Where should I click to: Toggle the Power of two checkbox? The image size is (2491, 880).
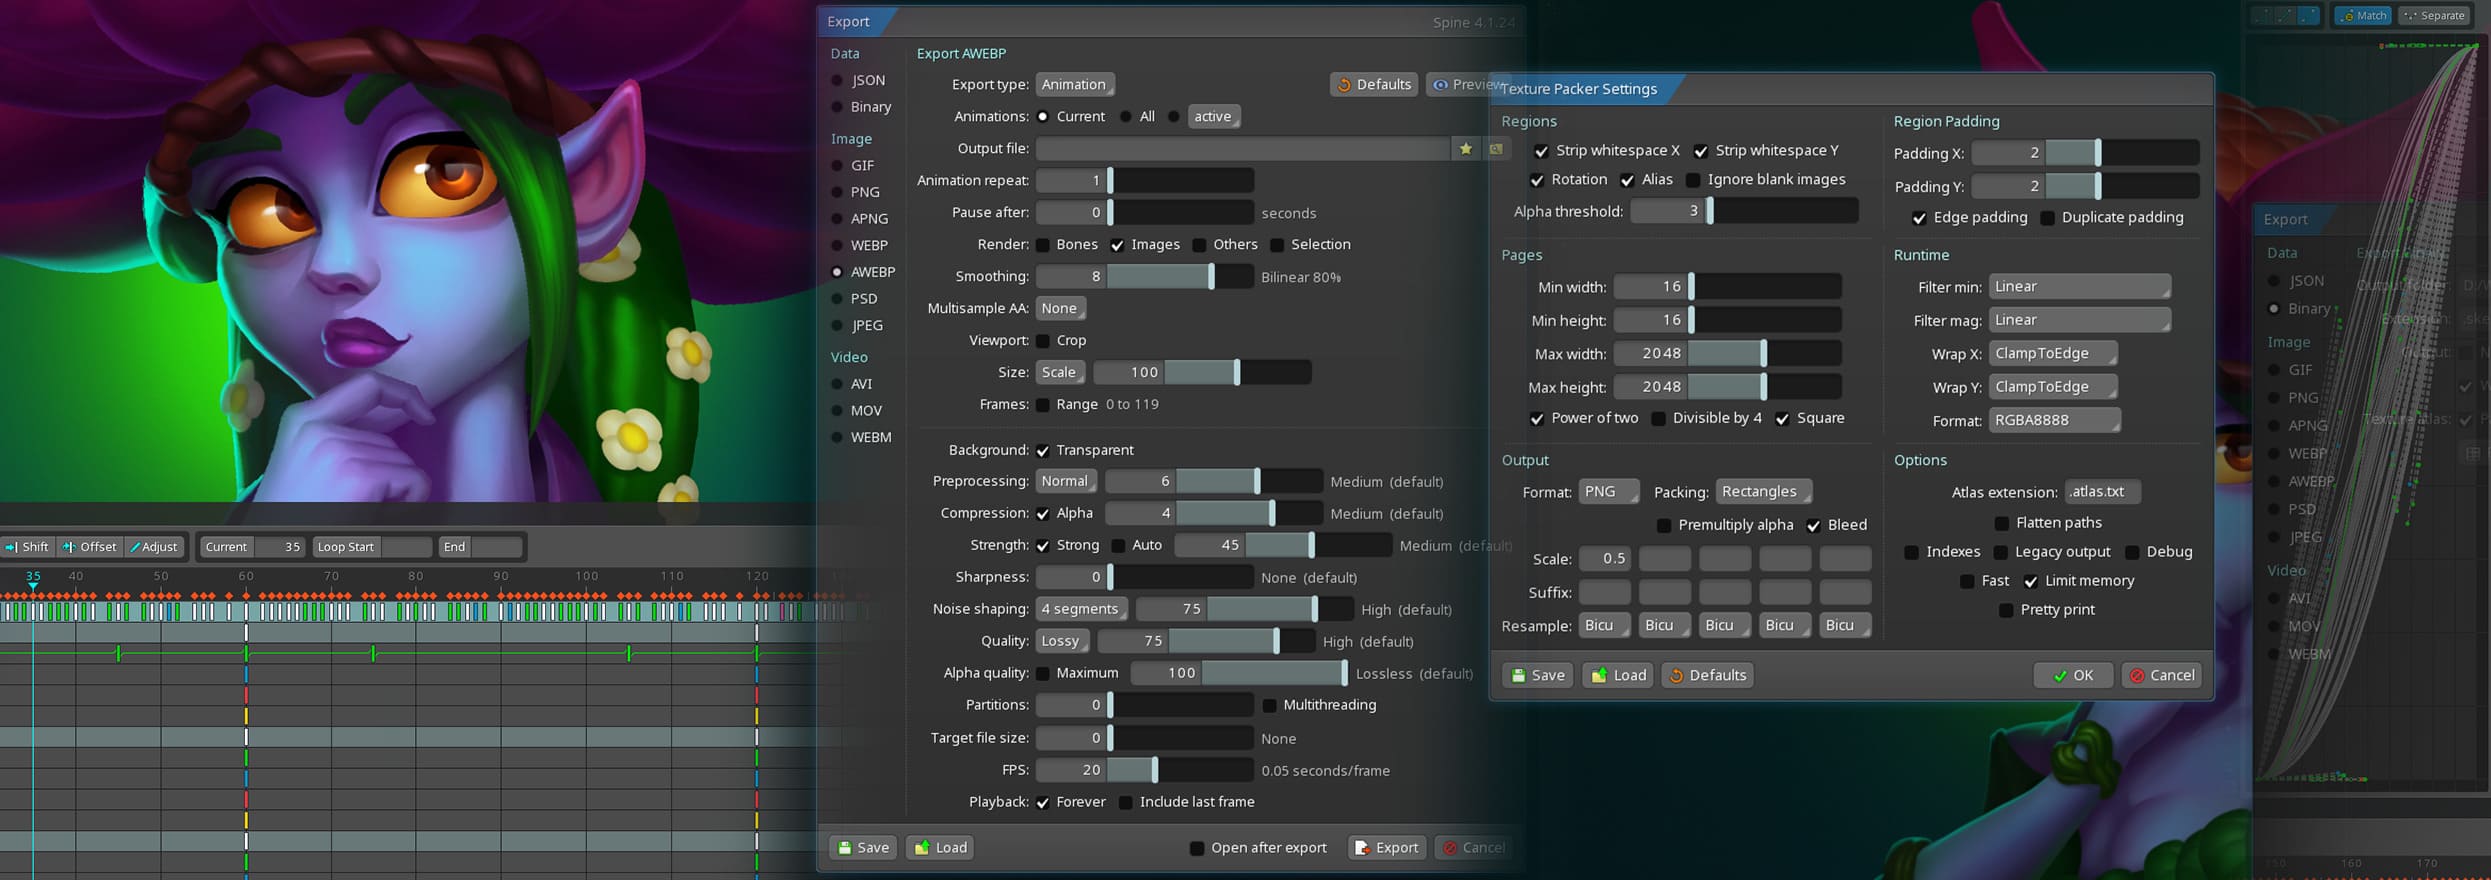pos(1537,419)
